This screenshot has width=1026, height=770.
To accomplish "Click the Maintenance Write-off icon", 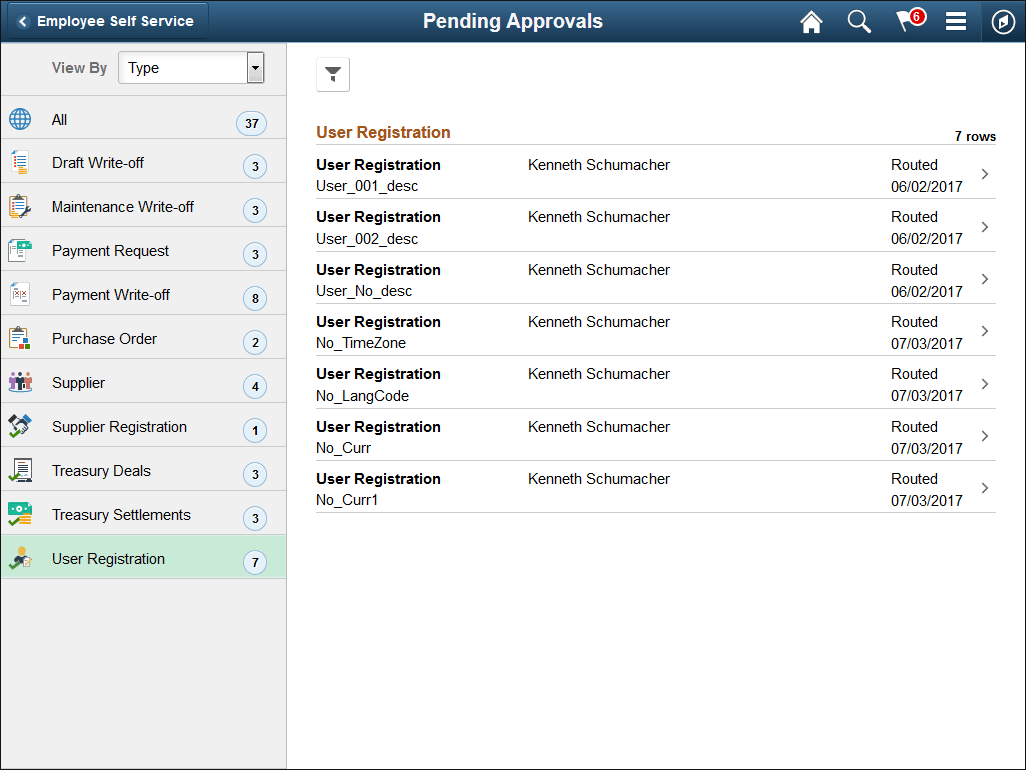I will click(20, 206).
